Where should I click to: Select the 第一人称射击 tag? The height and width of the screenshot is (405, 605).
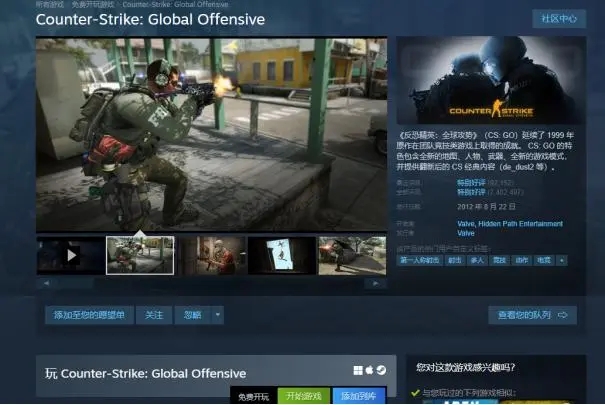(419, 260)
